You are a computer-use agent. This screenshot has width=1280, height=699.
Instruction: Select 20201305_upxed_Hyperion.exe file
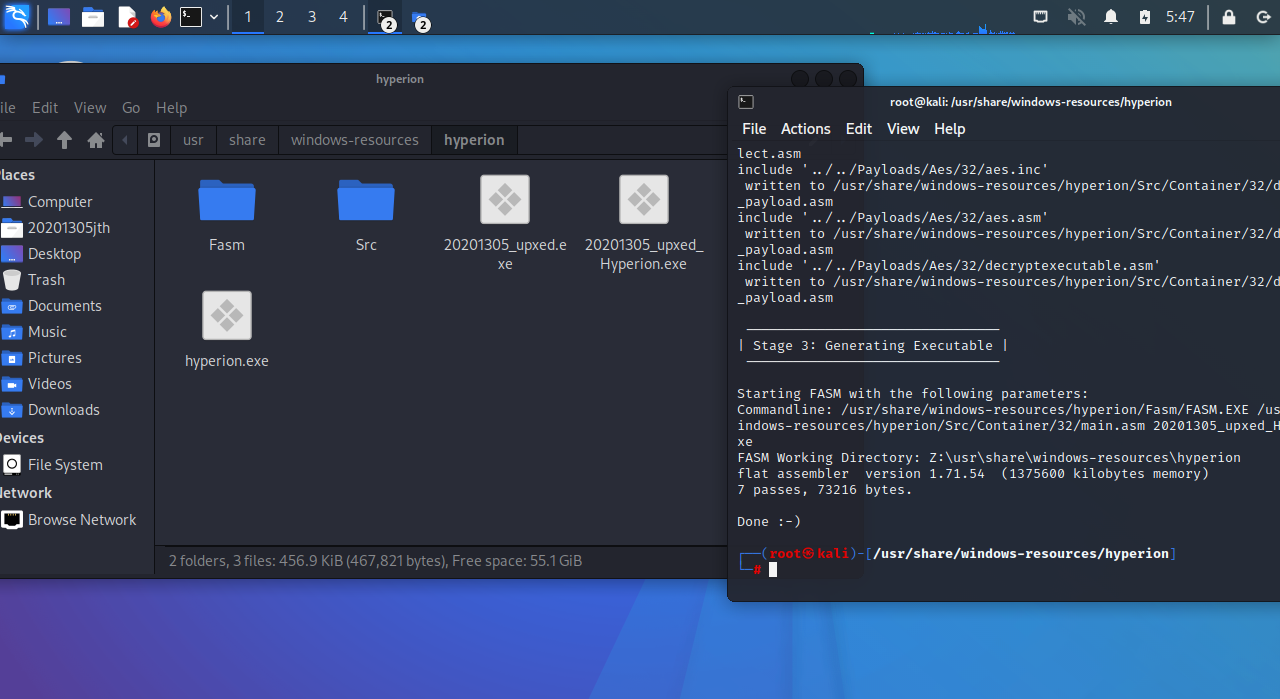click(x=644, y=222)
